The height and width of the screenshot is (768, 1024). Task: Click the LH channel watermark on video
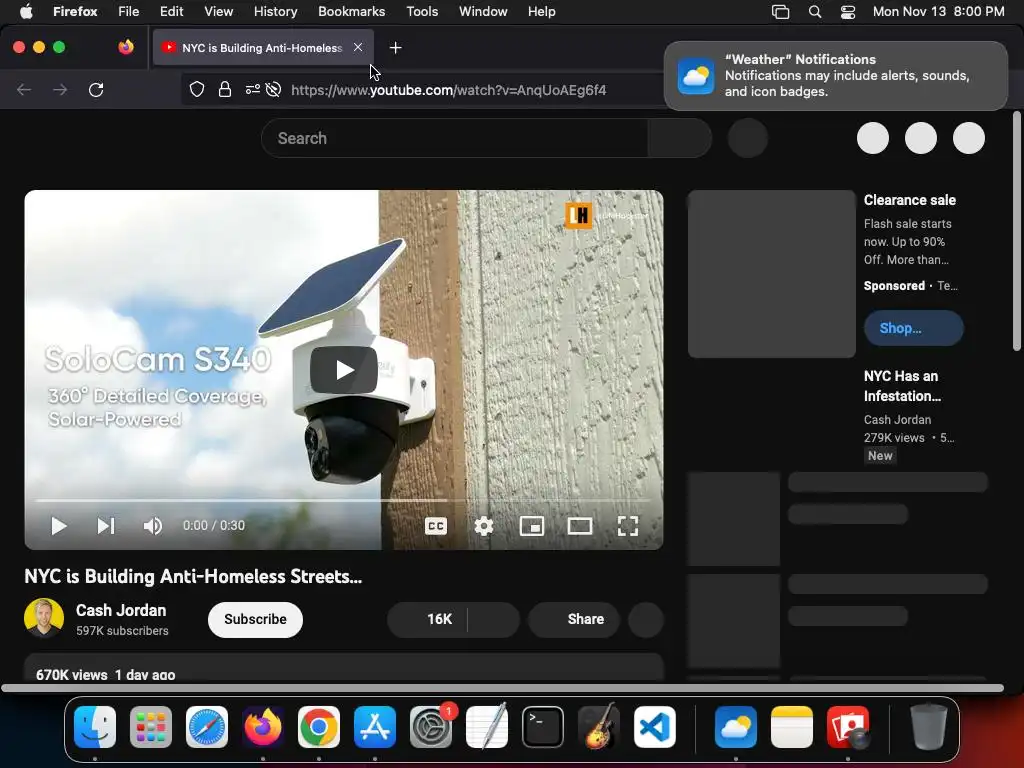tap(578, 216)
